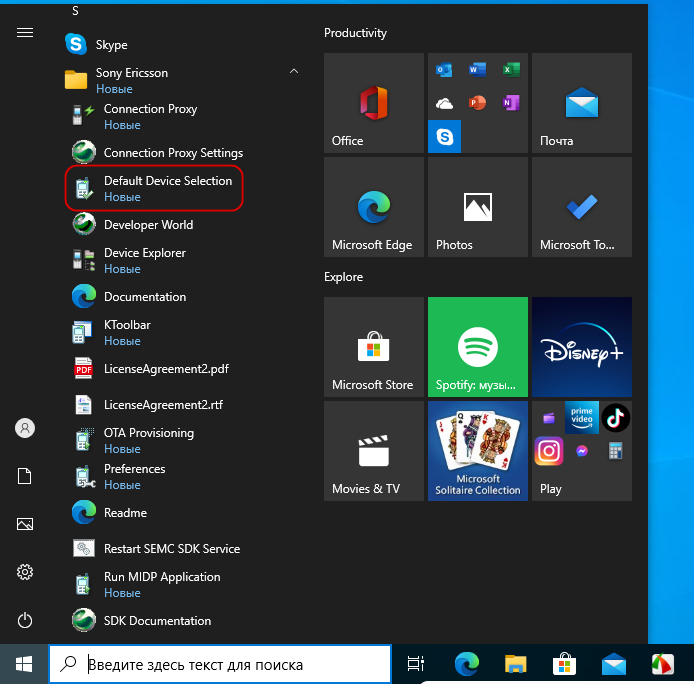694x684 pixels.
Task: Open the Microsoft To Do tile
Action: (x=582, y=207)
